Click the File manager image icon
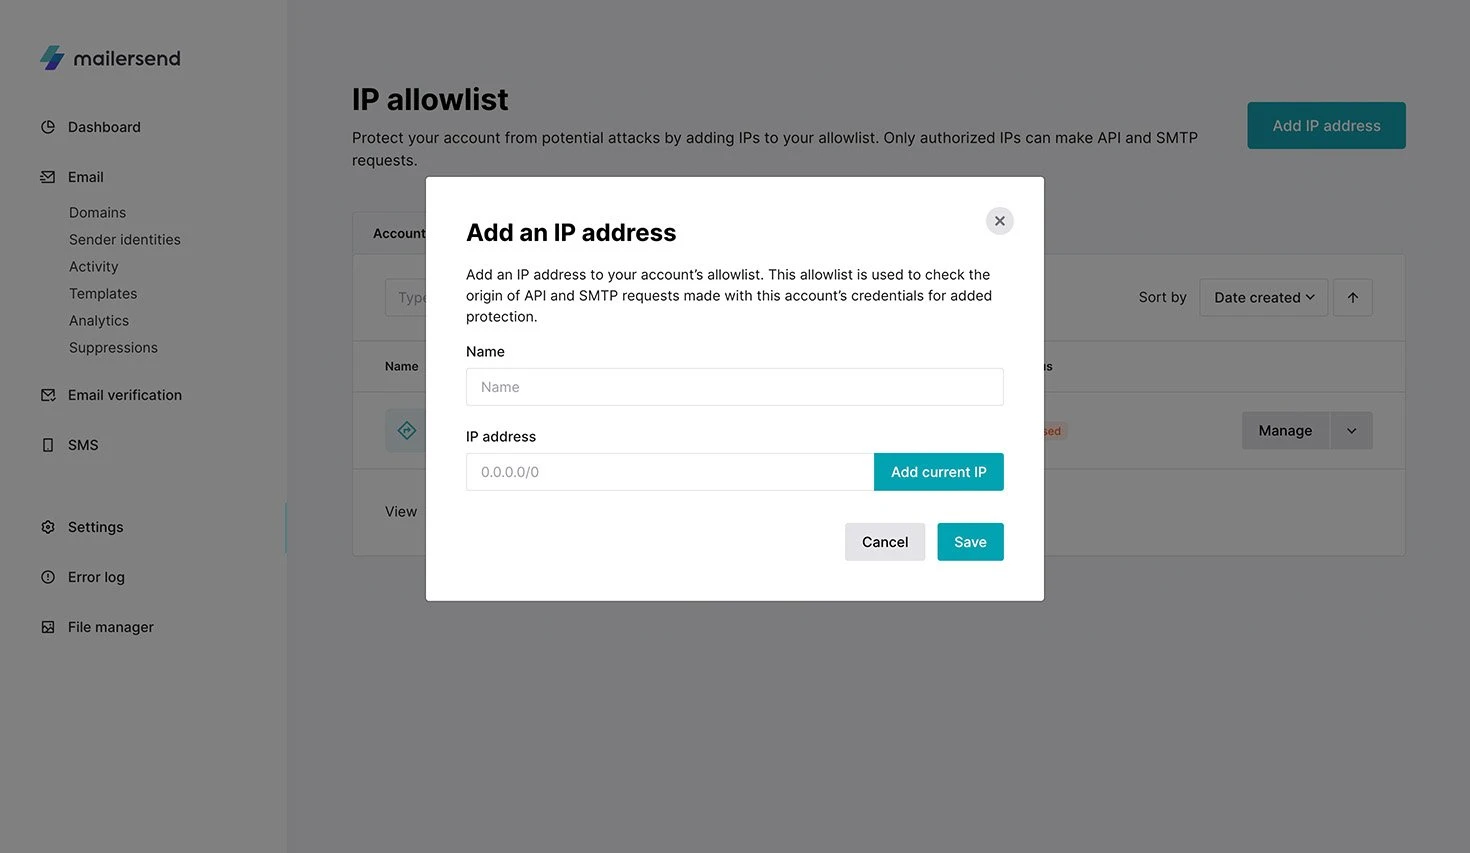 click(48, 627)
